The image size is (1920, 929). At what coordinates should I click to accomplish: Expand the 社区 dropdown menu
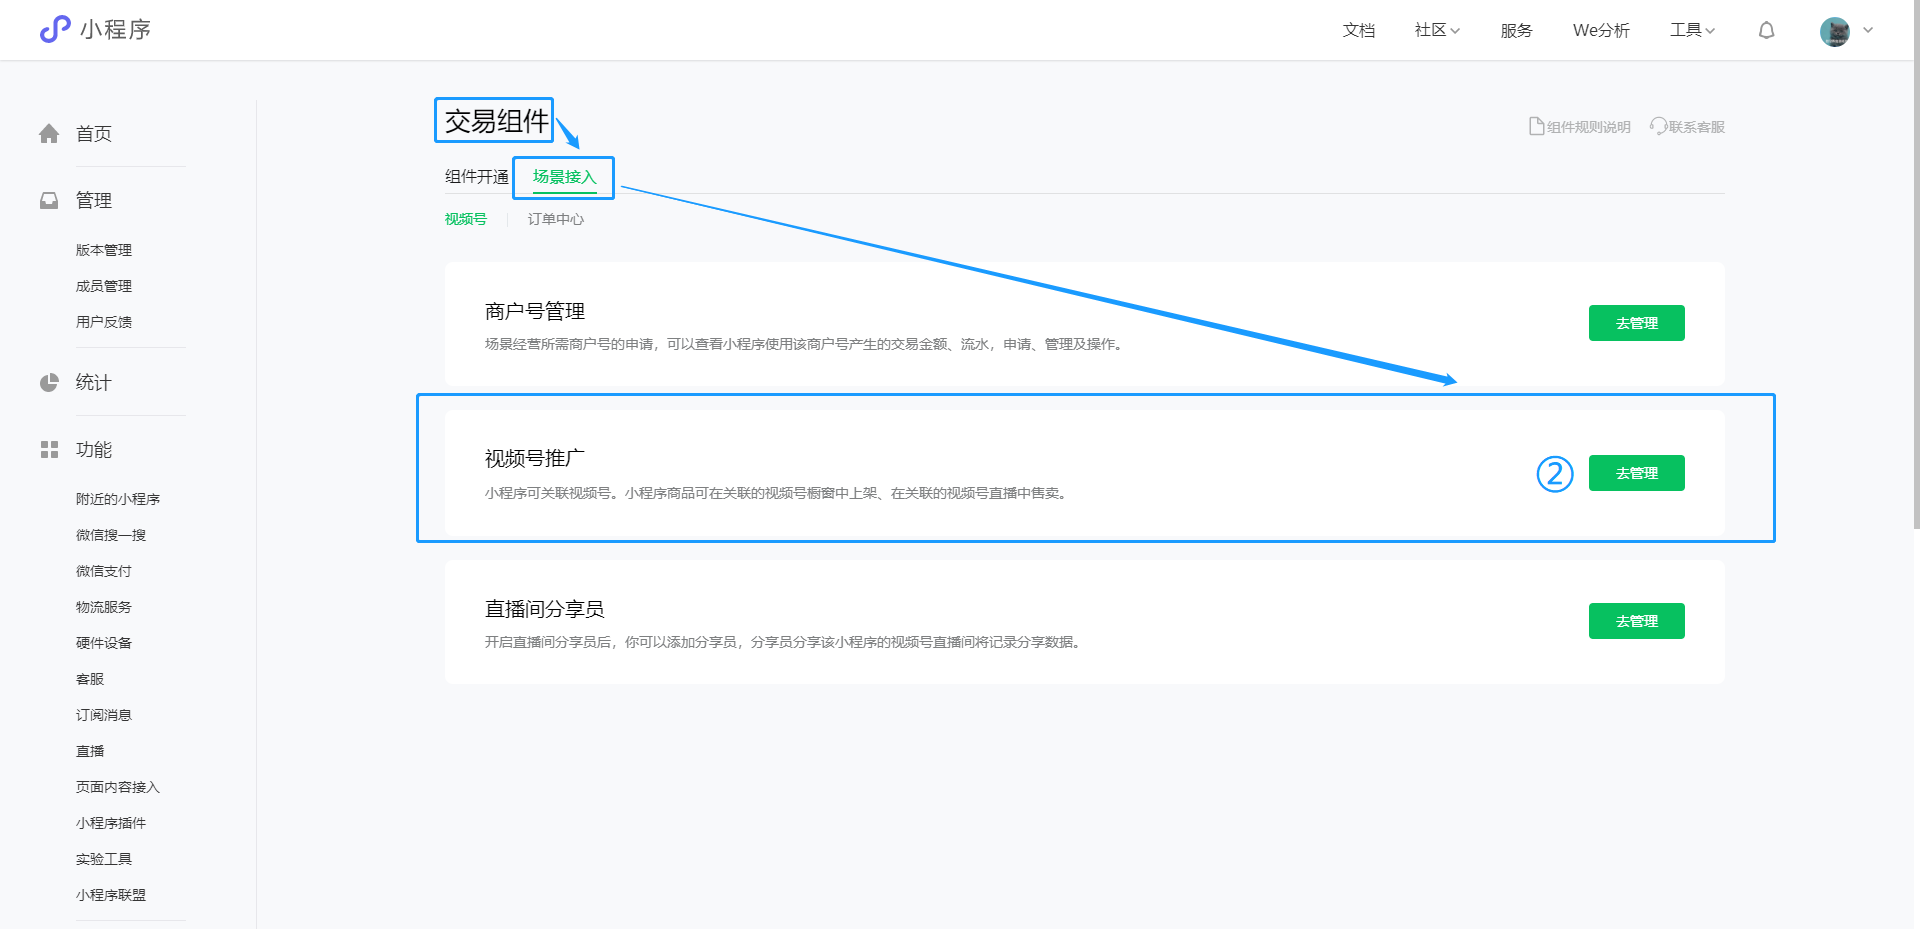(1437, 30)
